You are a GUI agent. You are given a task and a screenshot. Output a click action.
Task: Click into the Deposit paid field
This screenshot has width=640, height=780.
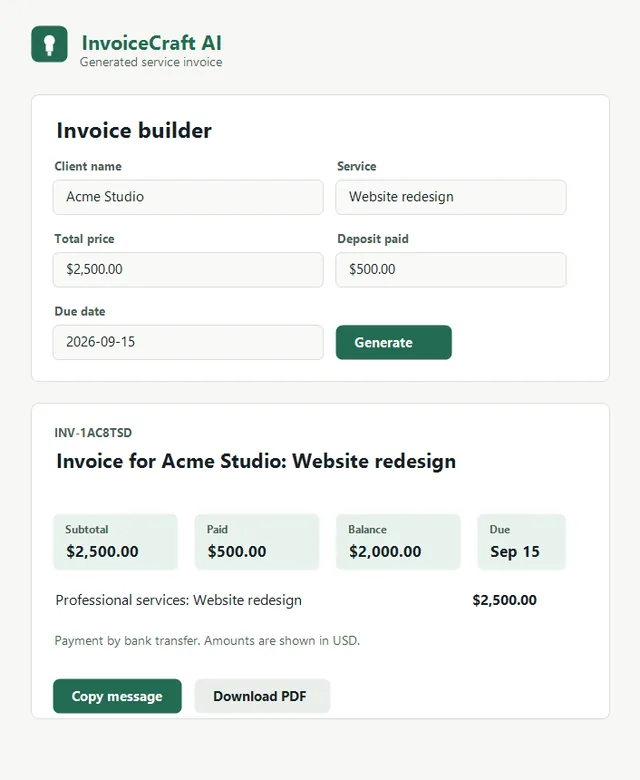[451, 270]
